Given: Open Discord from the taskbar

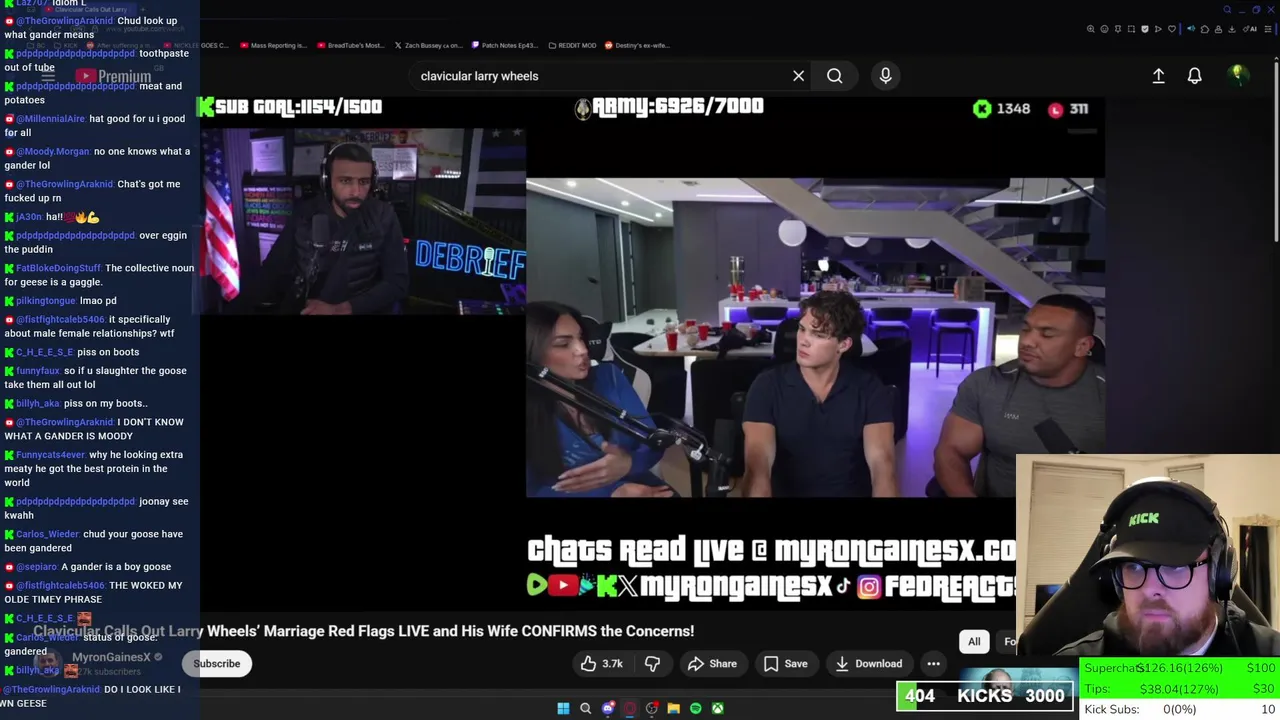Looking at the screenshot, I should [x=607, y=709].
